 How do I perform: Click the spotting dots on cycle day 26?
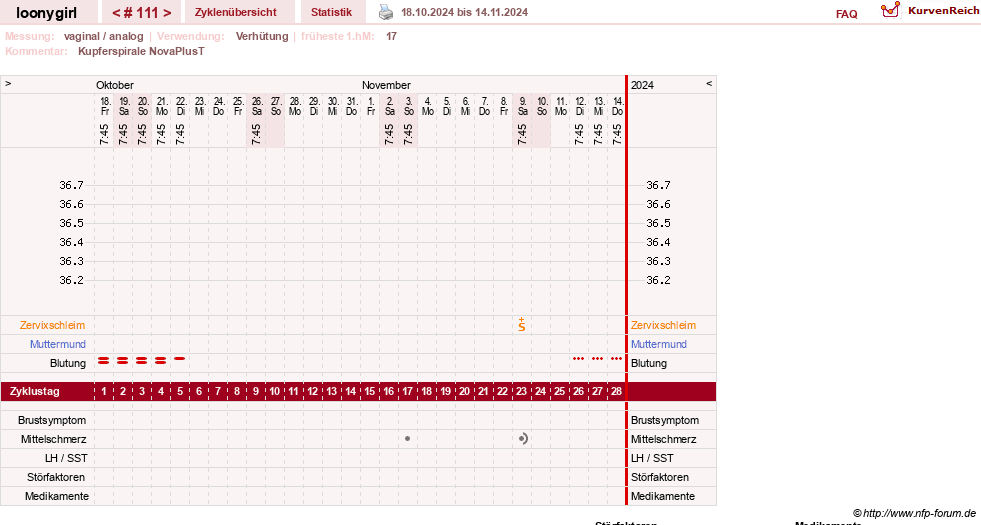pyautogui.click(x=579, y=359)
